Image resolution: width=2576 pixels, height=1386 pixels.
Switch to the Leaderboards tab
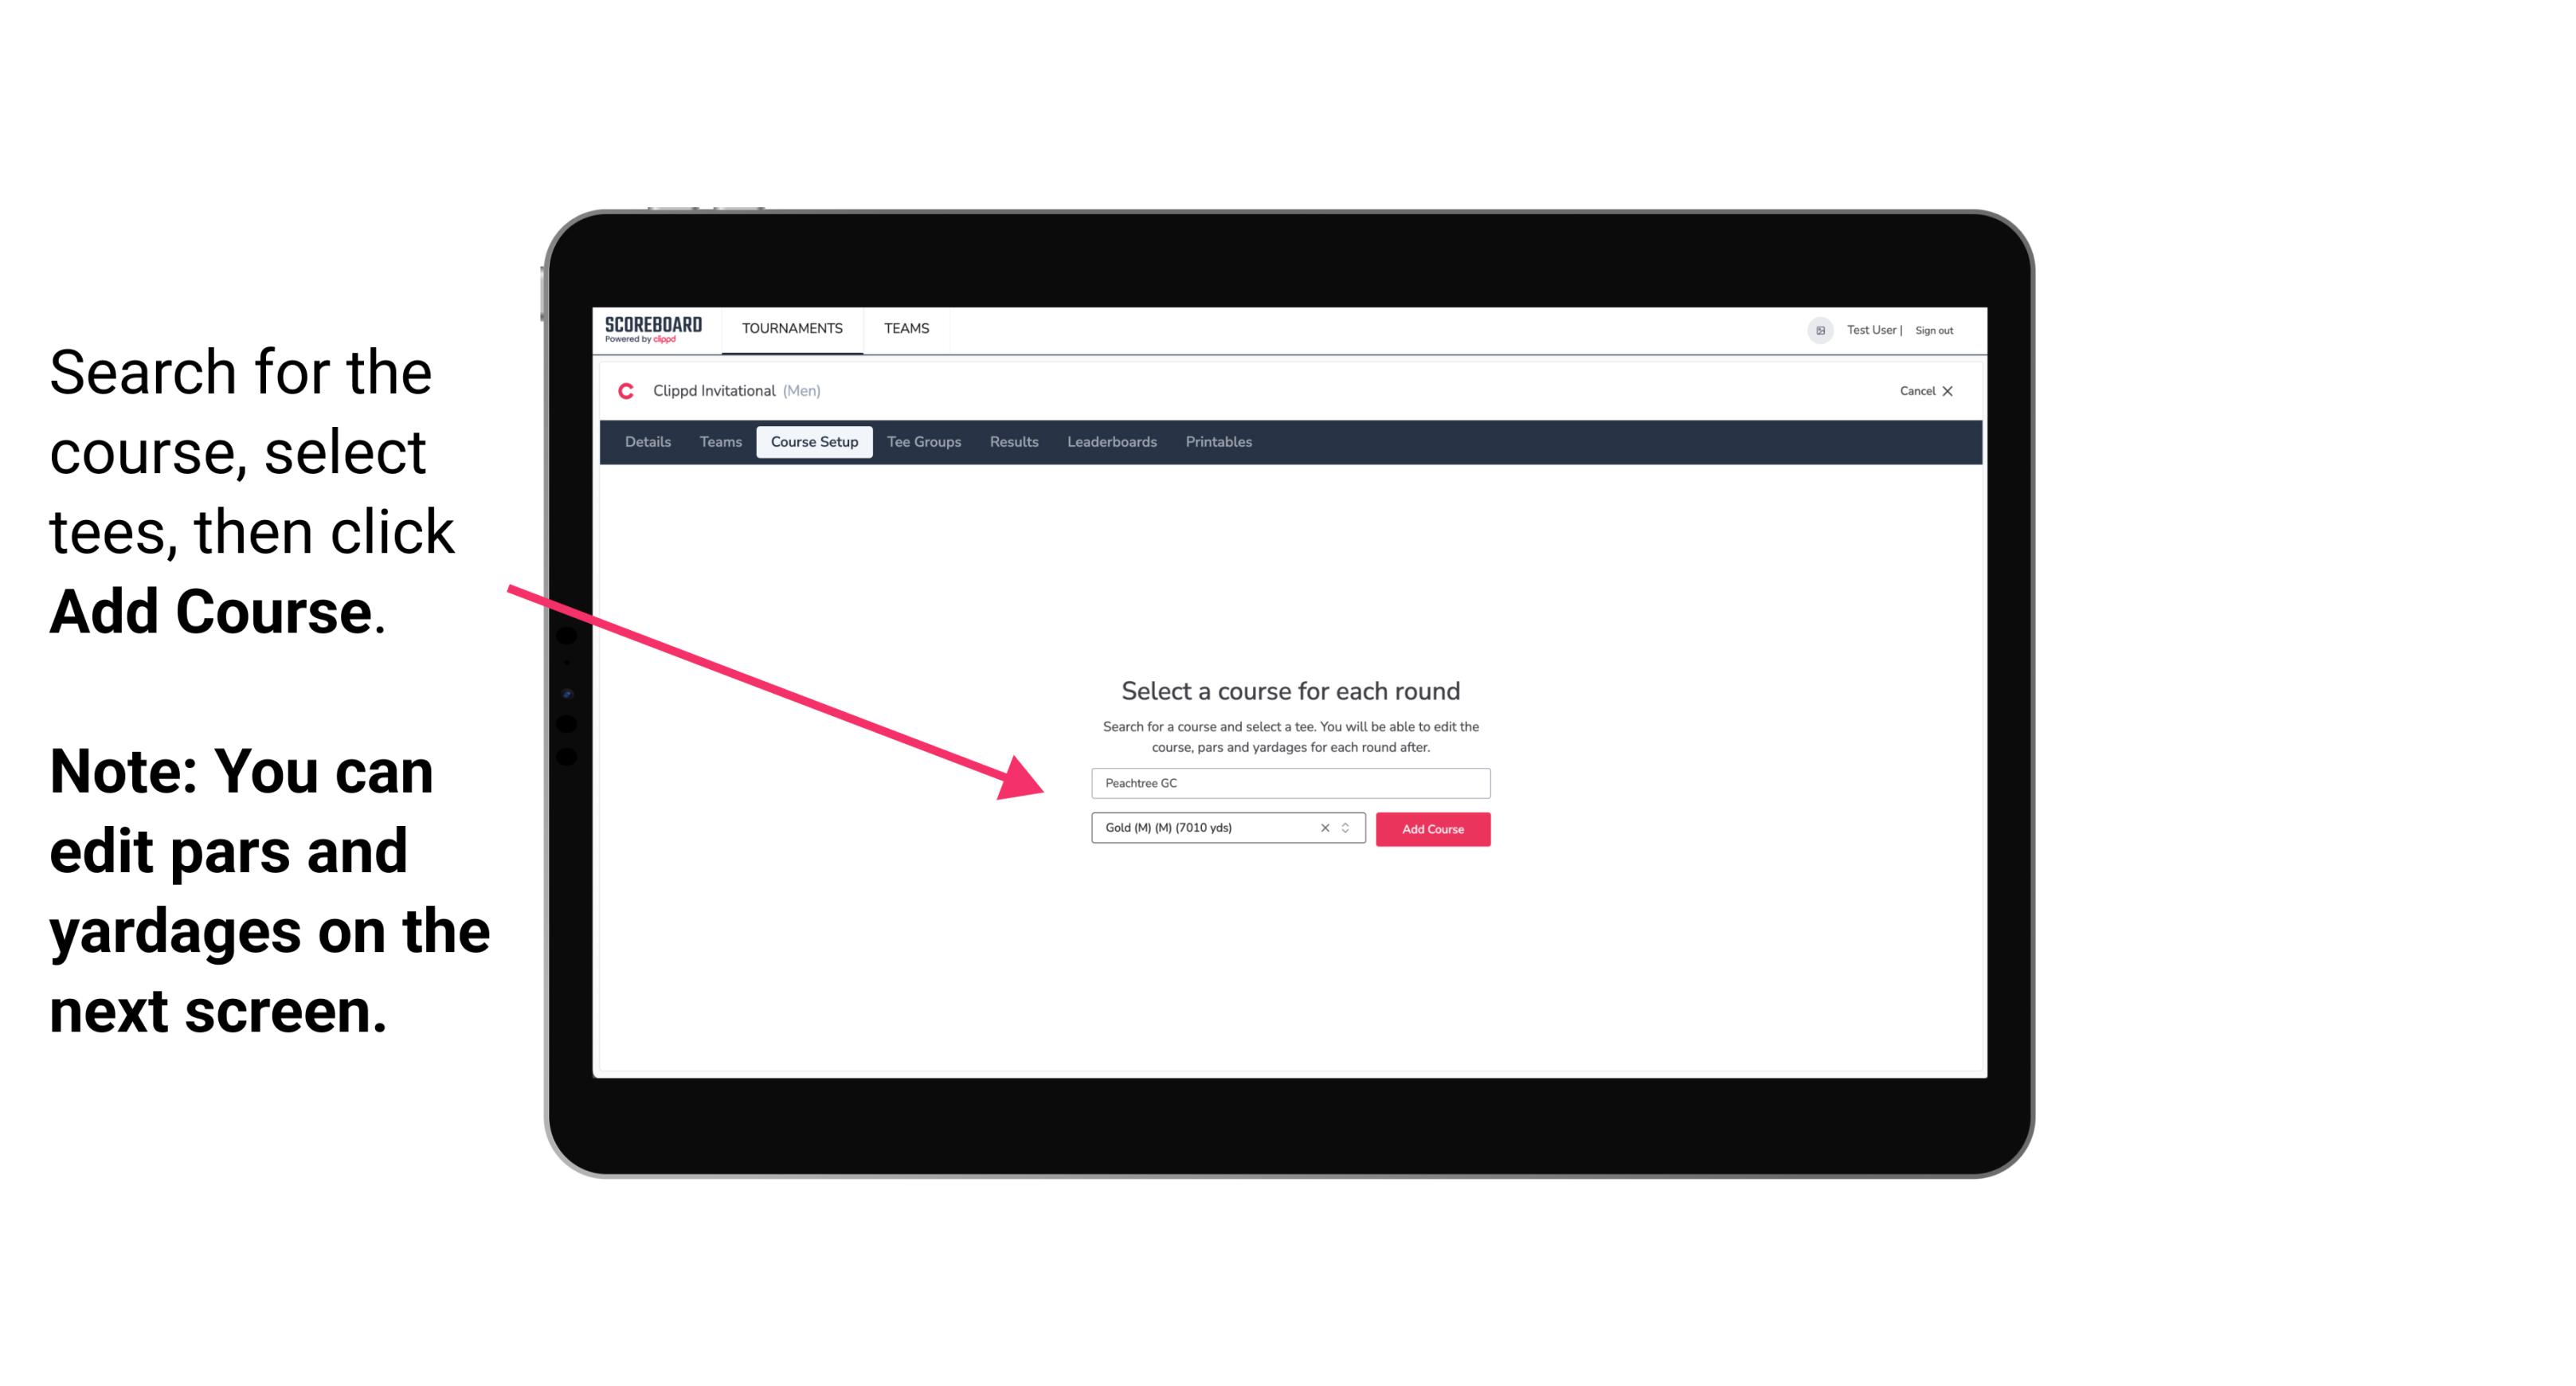coord(1110,442)
